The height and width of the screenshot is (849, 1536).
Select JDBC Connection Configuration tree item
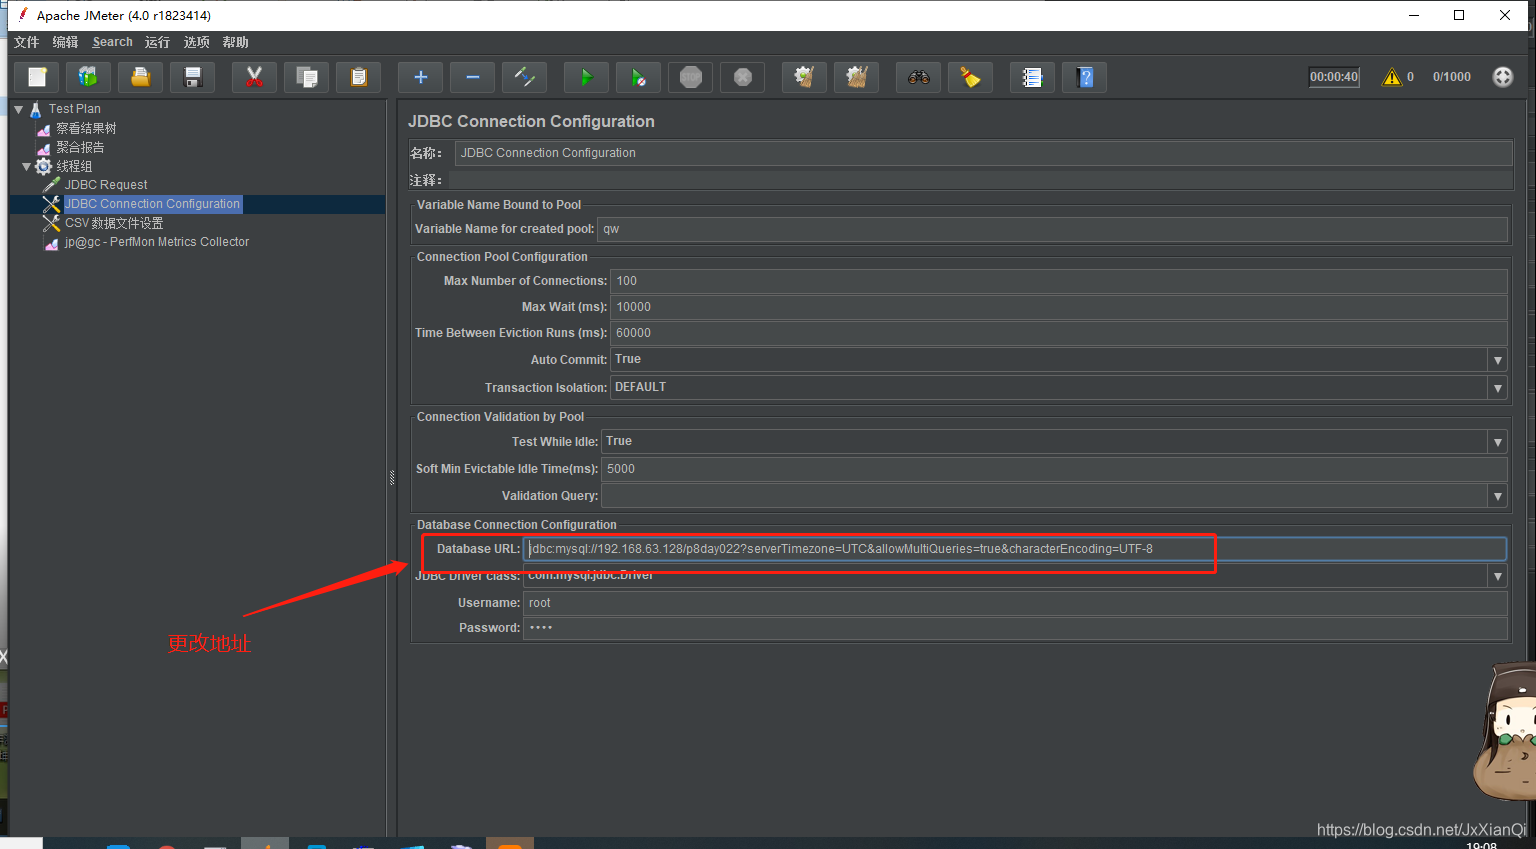pyautogui.click(x=152, y=204)
